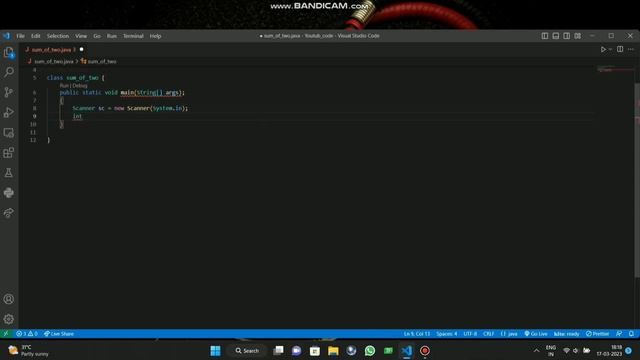Toggle the primary side bar
The width and height of the screenshot is (640, 360).
[544, 36]
